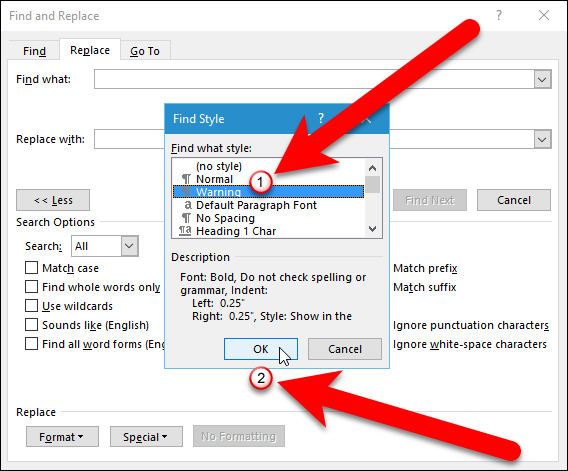Click the Find Style dialog help icon
Viewport: 568px width, 471px height.
pos(321,118)
